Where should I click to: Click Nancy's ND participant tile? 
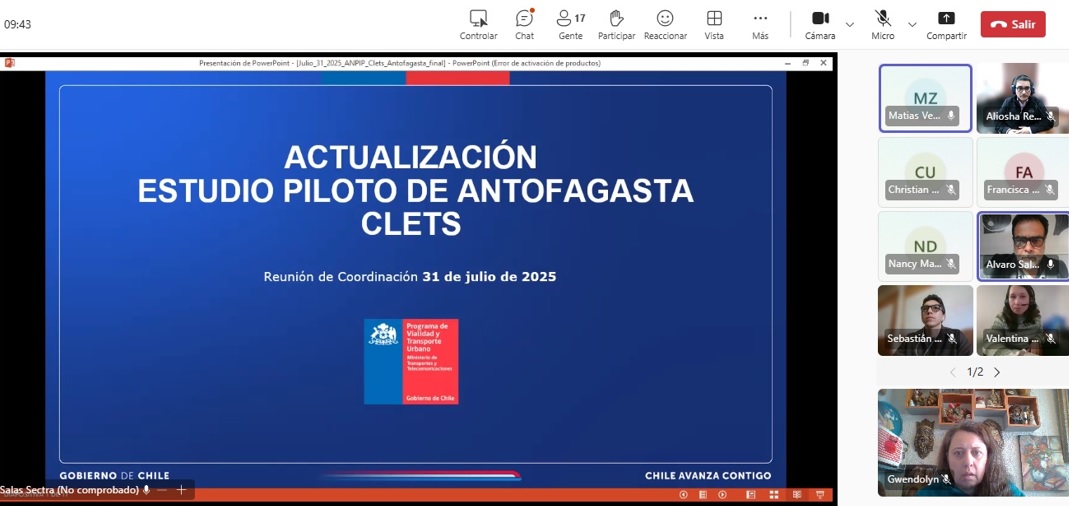[x=925, y=246]
